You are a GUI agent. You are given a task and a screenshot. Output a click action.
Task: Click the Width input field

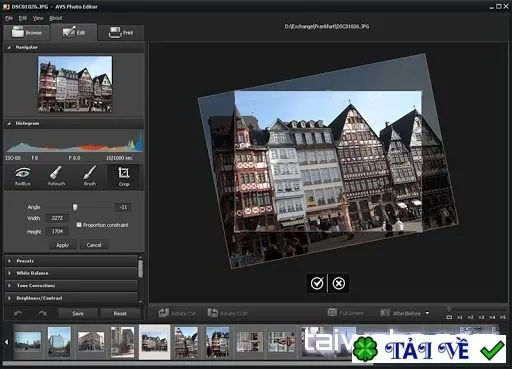(57, 218)
